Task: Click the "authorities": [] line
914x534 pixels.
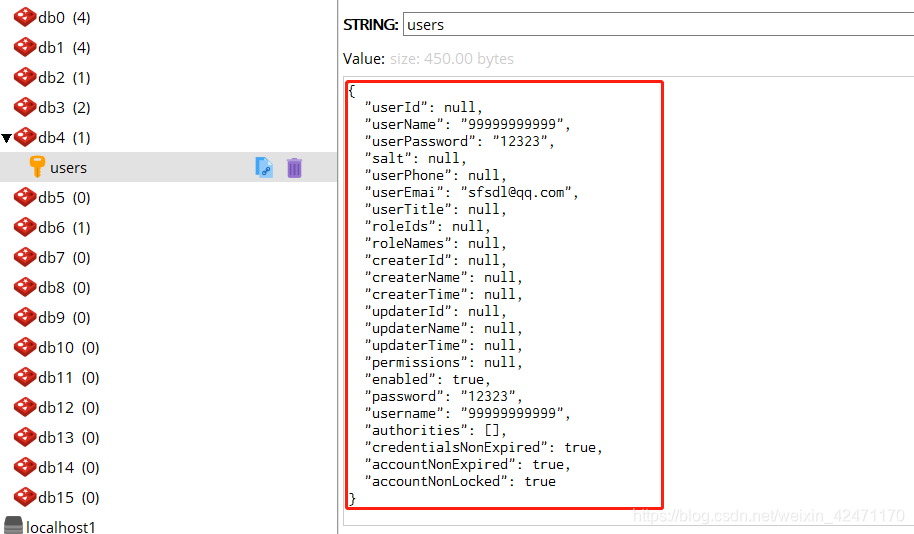Action: [435, 430]
